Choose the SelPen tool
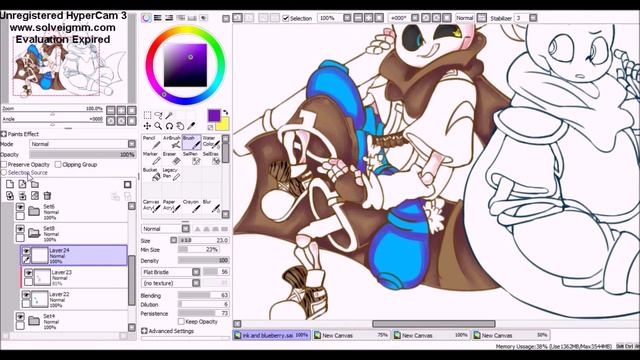Viewport: 640px width, 360px height. coord(191,158)
